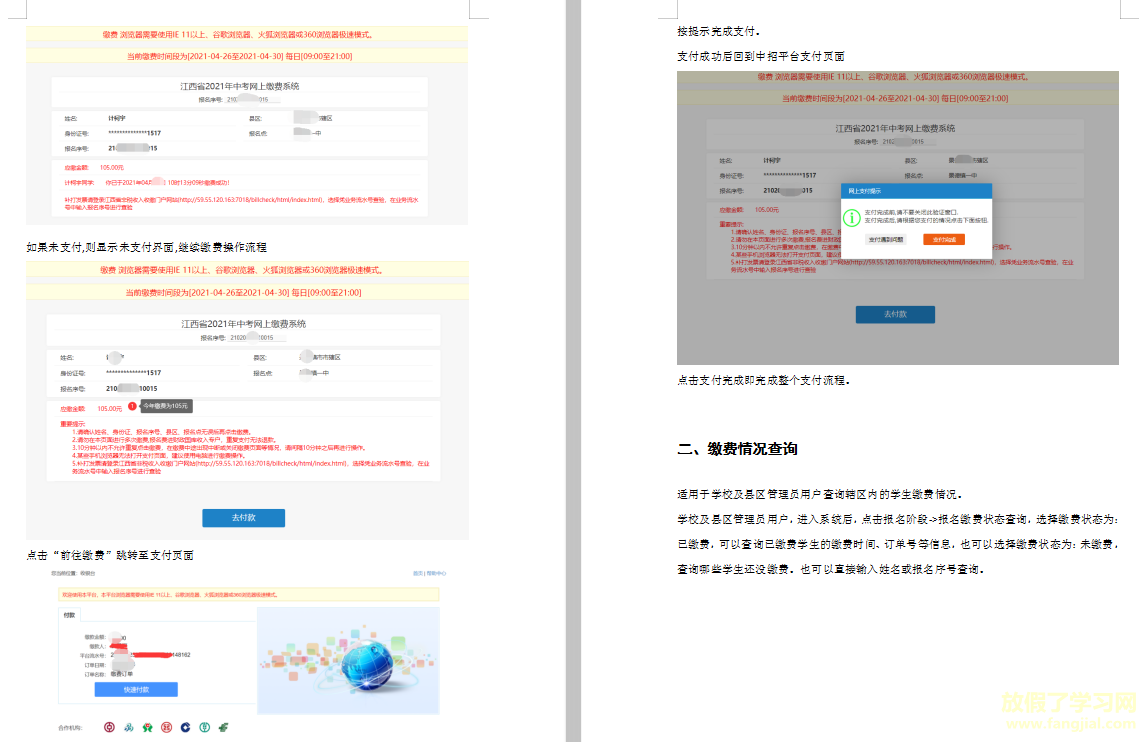
Task: Click the blue 快速付款 button
Action: pyautogui.click(x=136, y=688)
